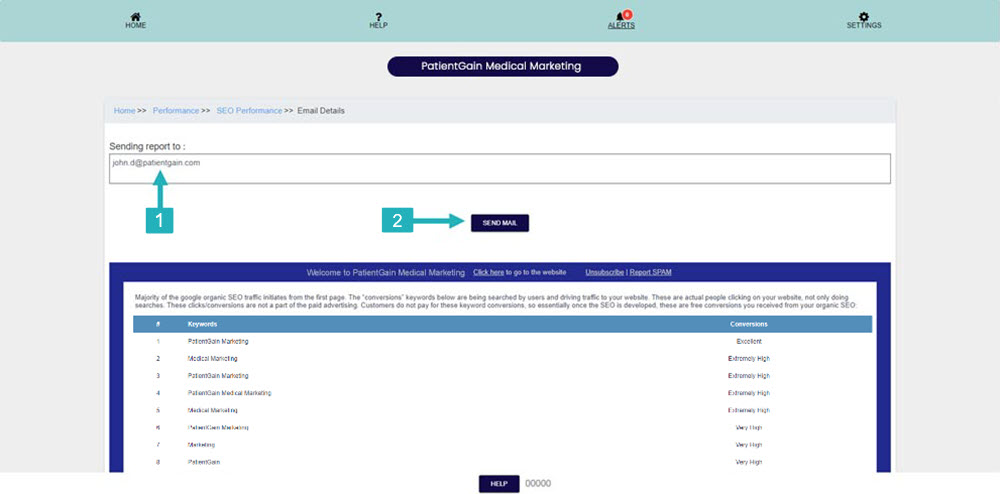
Task: Click the Sending report to label
Action: (147, 146)
